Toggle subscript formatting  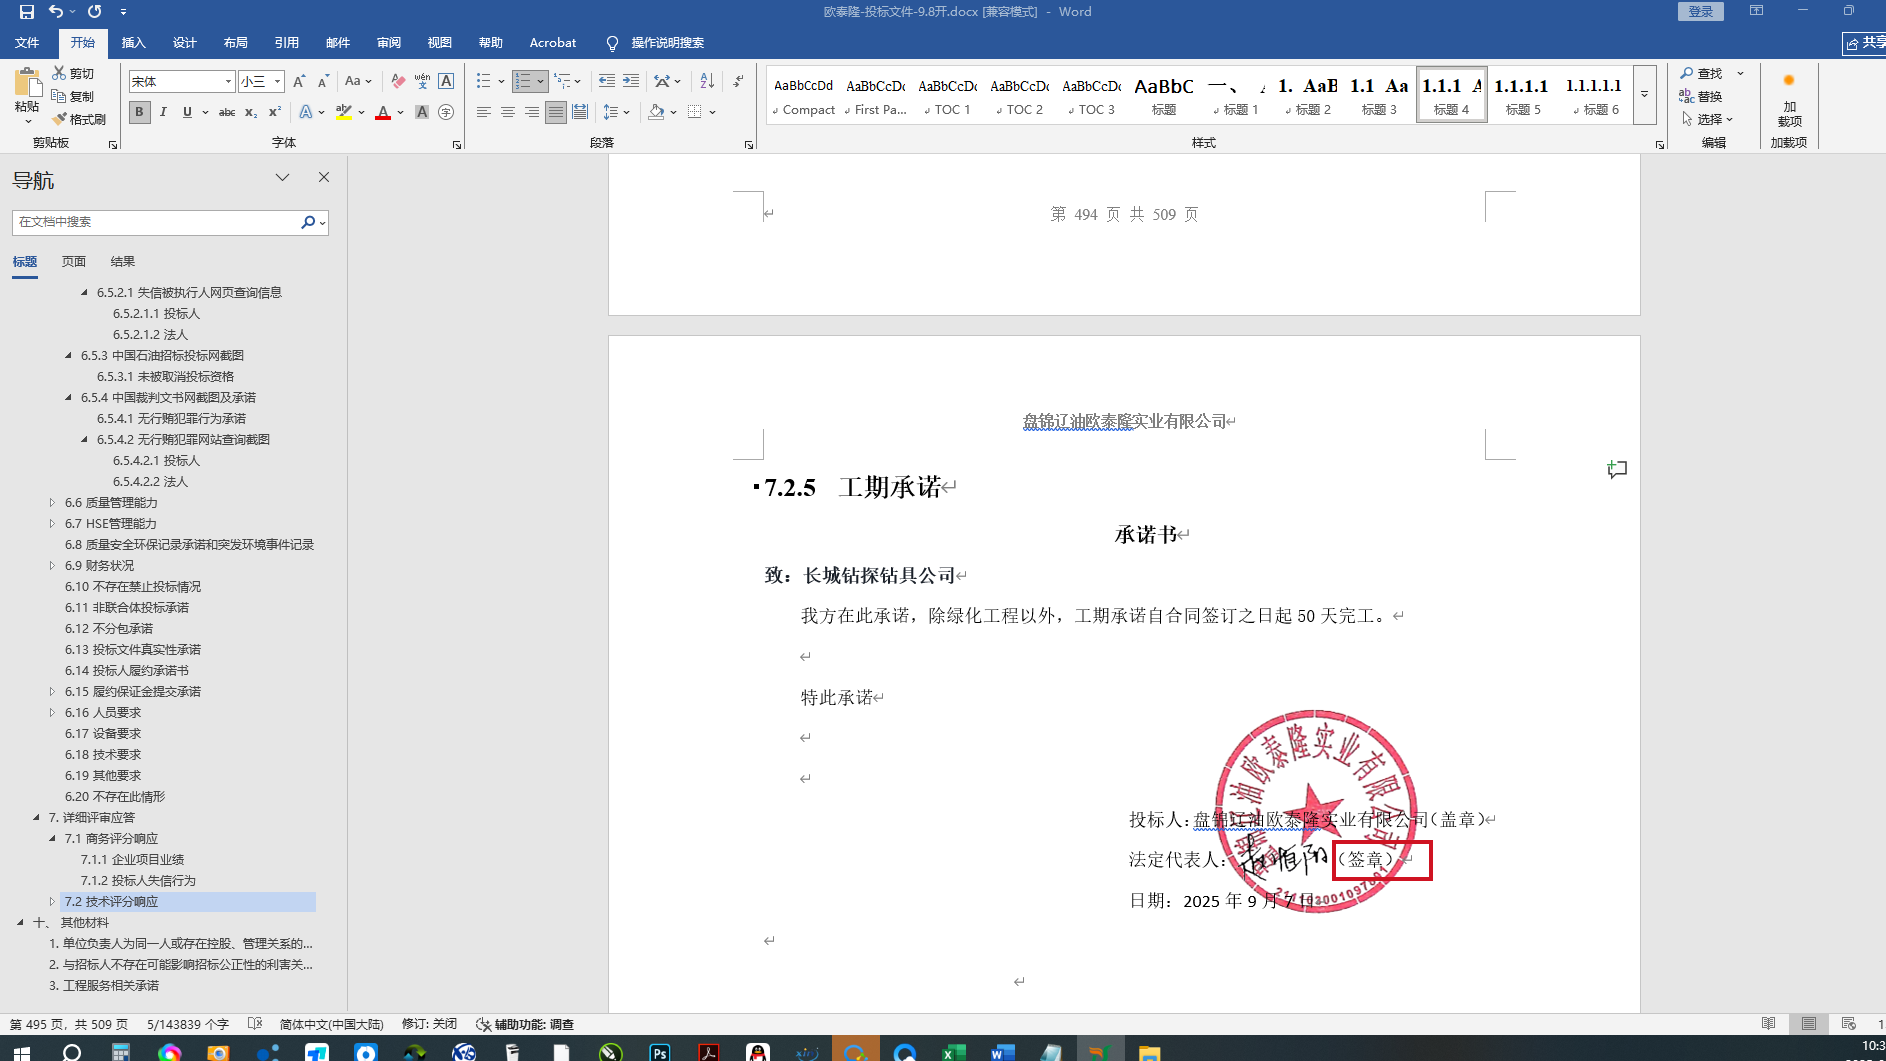pos(251,112)
